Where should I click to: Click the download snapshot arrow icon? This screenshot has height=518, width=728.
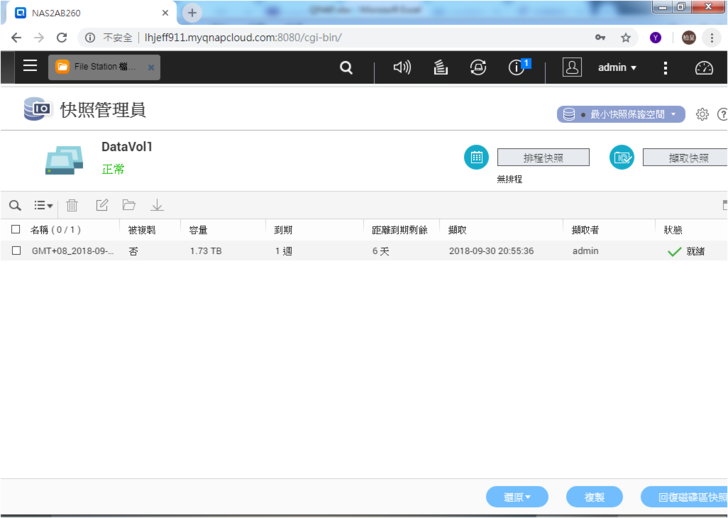pyautogui.click(x=157, y=205)
